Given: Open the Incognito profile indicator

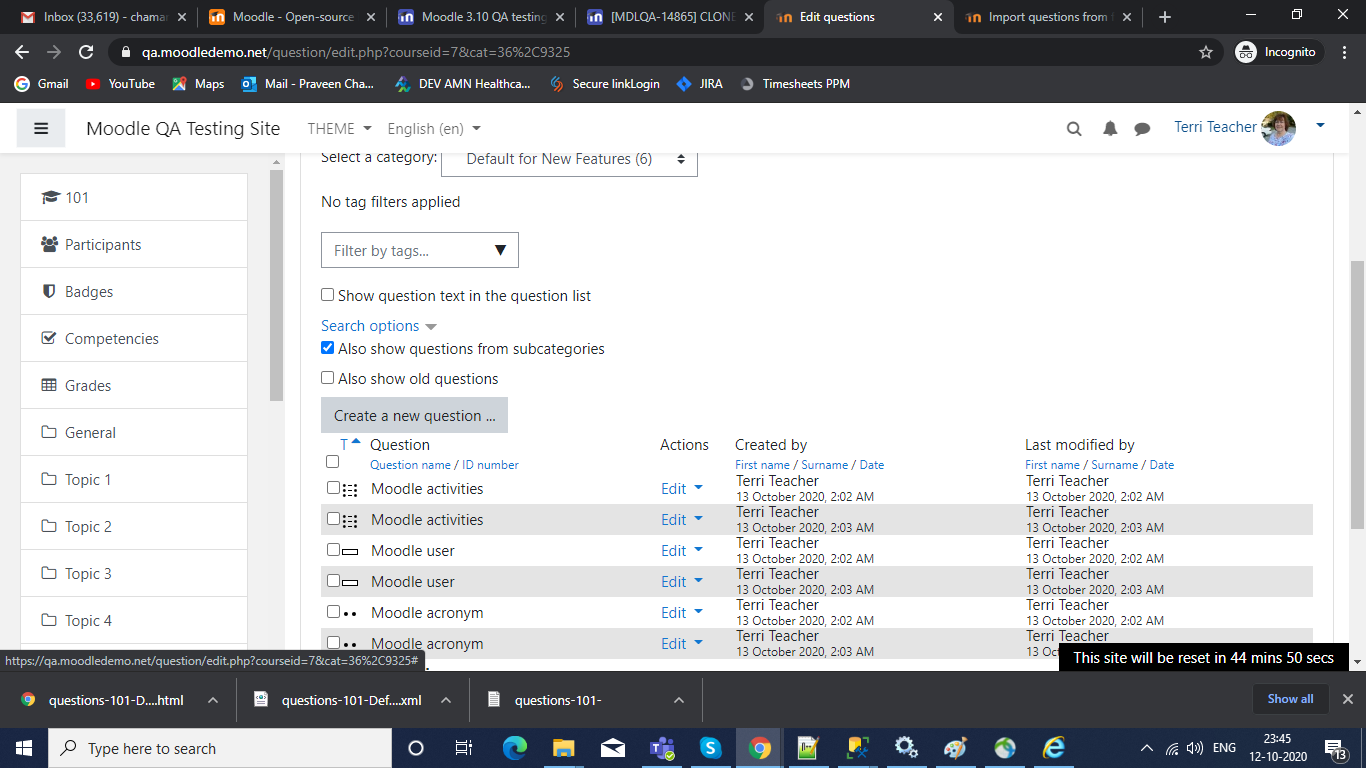Looking at the screenshot, I should click(1277, 52).
